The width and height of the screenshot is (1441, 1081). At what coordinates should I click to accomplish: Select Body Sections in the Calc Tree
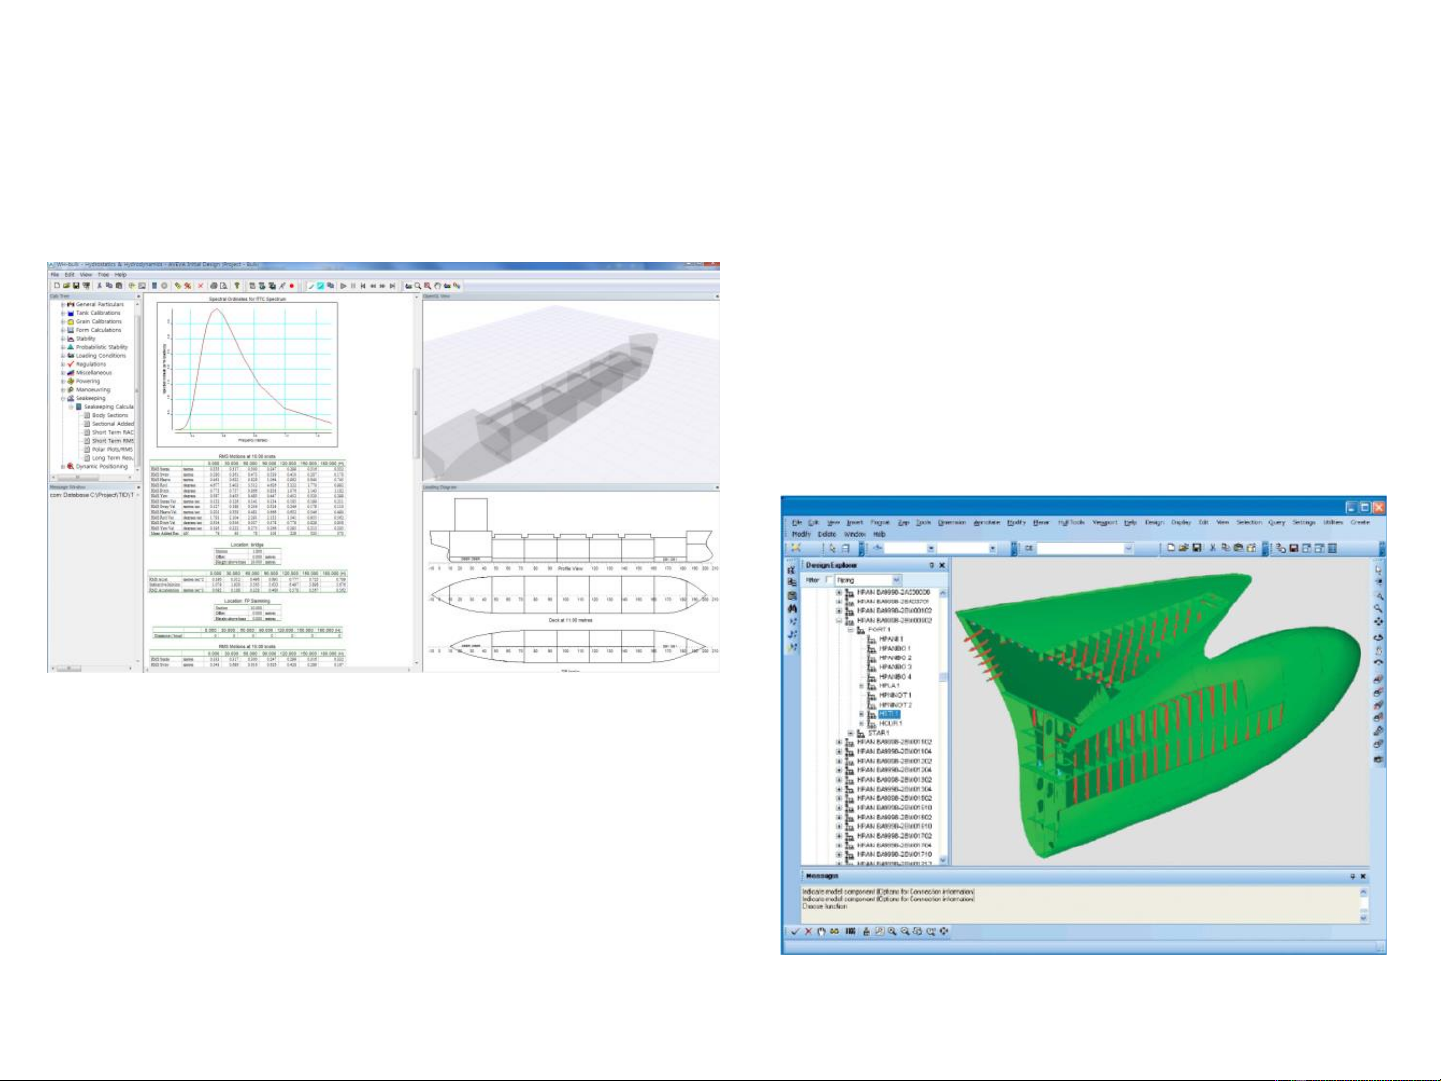[x=110, y=415]
